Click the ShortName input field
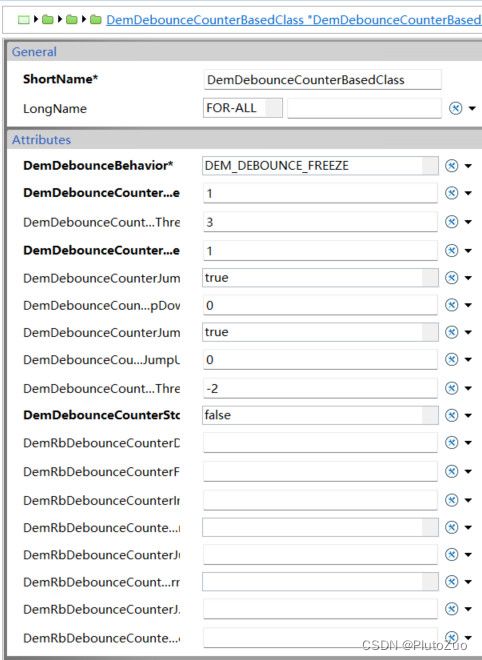Image resolution: width=482 pixels, height=660 pixels. [x=322, y=80]
